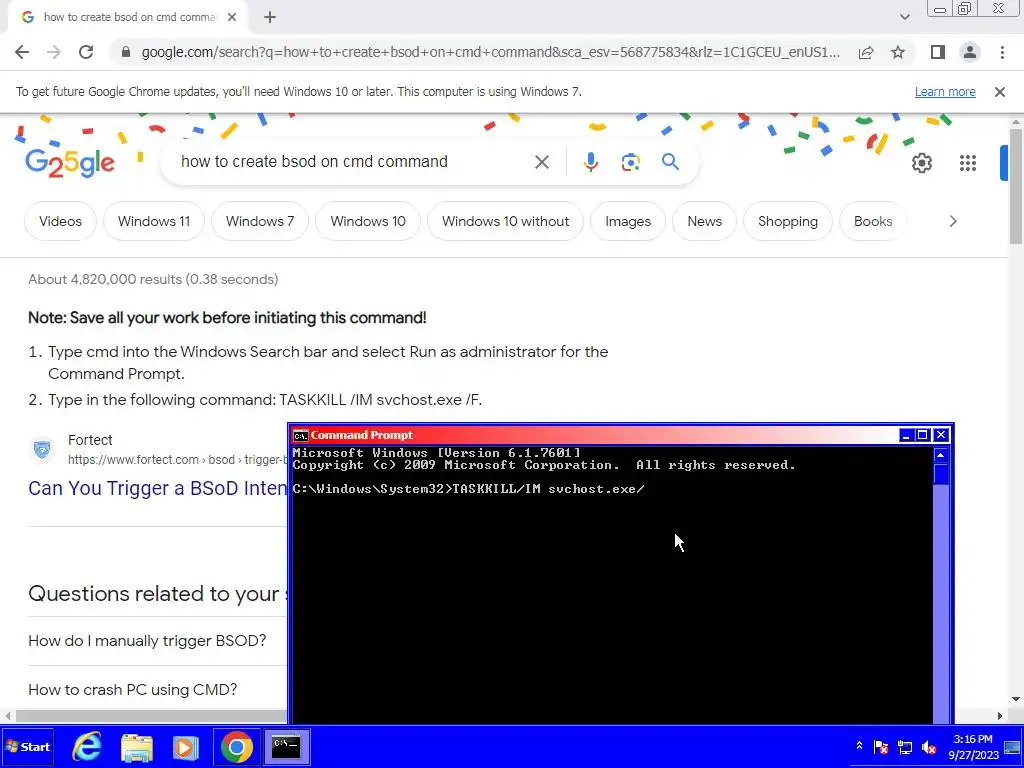Viewport: 1024px width, 768px height.
Task: Share this page via the share icon
Action: click(x=866, y=52)
